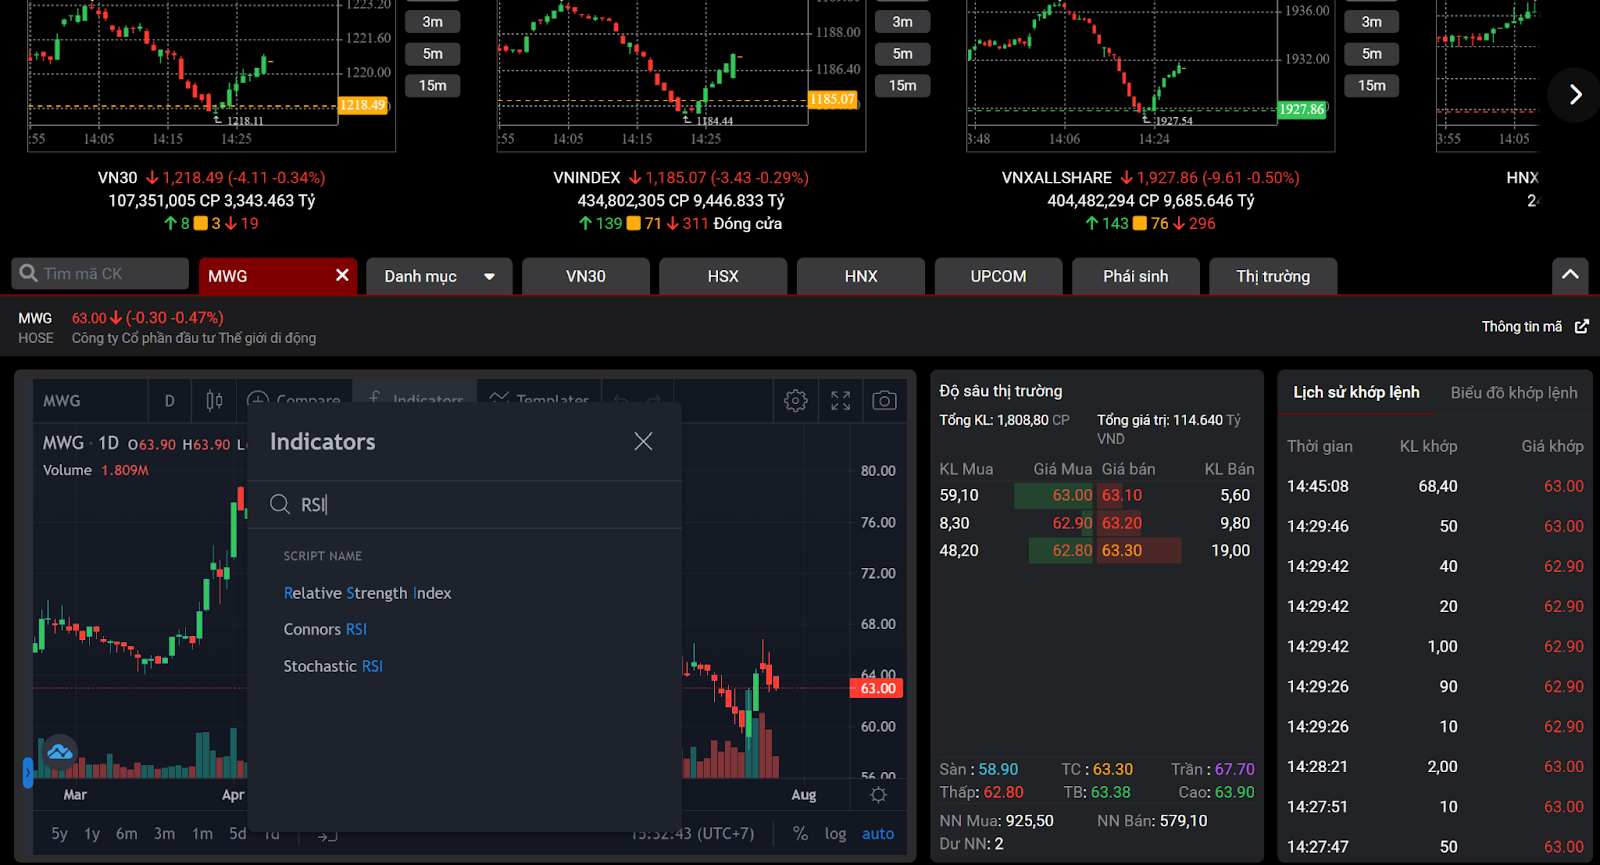Select 15m interval on the VNINDEX chart
Image resolution: width=1600 pixels, height=865 pixels.
[902, 86]
